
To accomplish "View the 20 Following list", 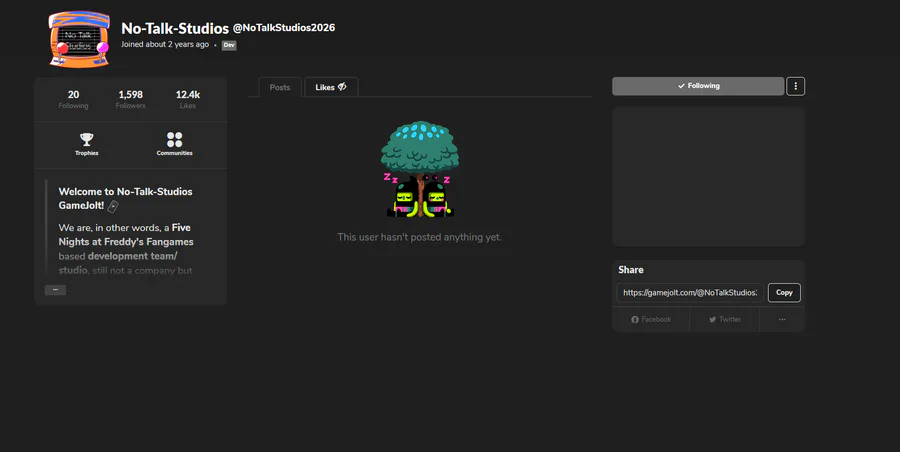I will click(x=73, y=99).
